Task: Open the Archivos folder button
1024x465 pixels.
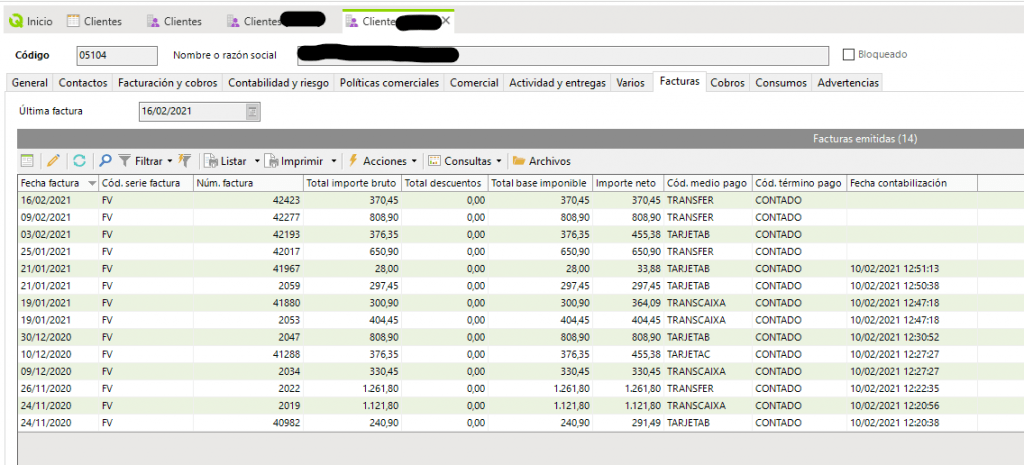Action: point(542,161)
